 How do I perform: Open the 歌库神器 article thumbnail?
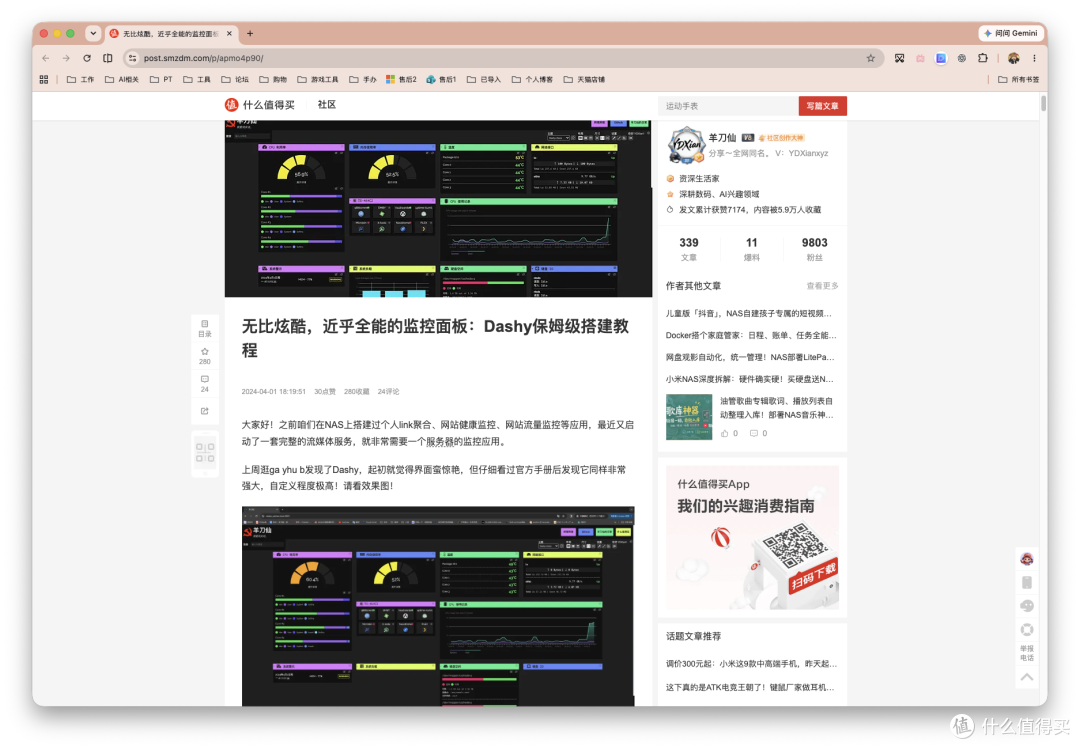click(689, 417)
